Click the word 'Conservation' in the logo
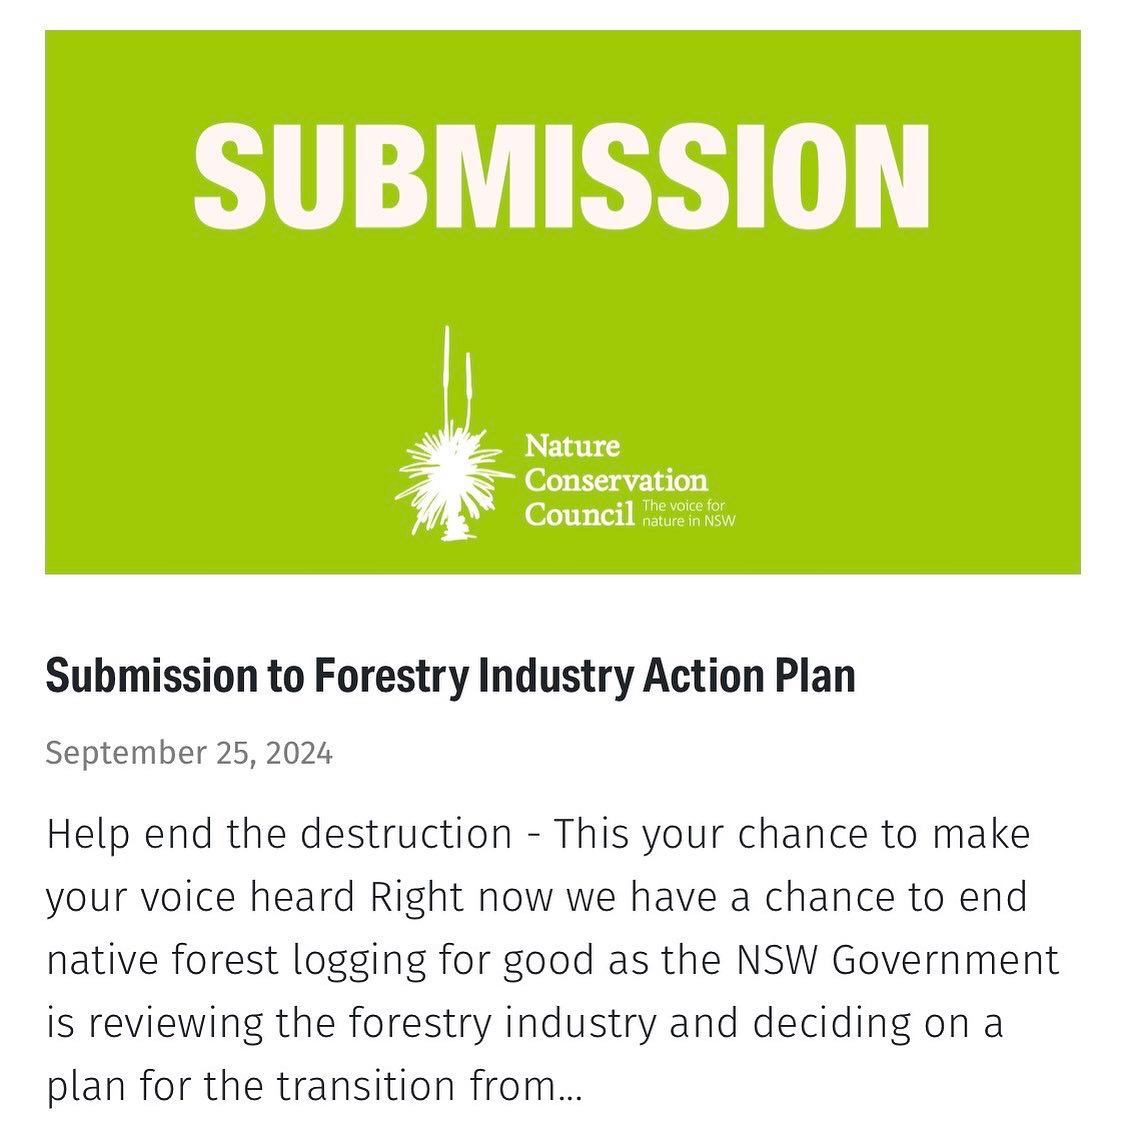Screen dimensions: 1125x1125 point(616,480)
